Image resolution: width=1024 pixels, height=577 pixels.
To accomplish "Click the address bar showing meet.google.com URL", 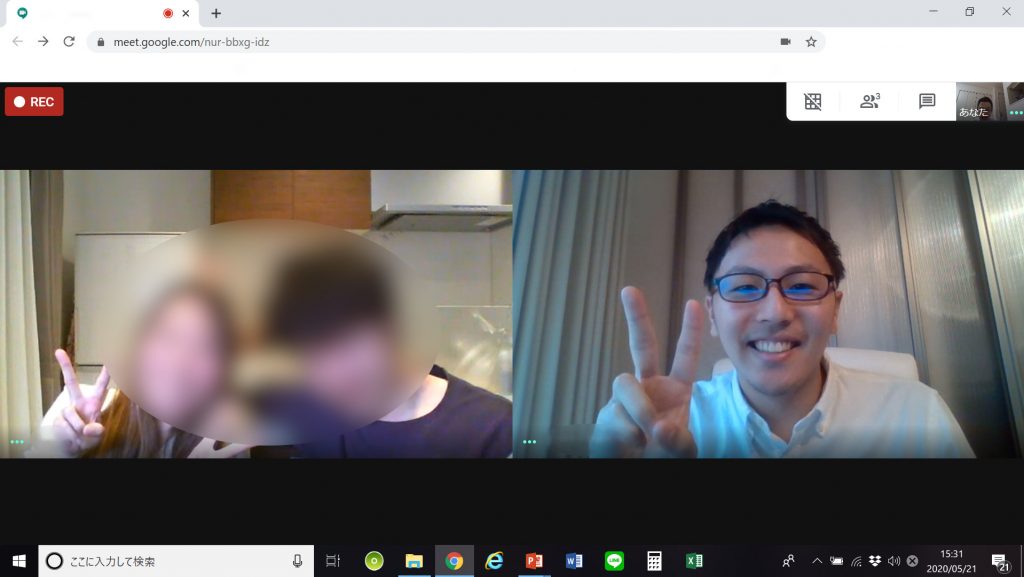I will click(x=430, y=42).
